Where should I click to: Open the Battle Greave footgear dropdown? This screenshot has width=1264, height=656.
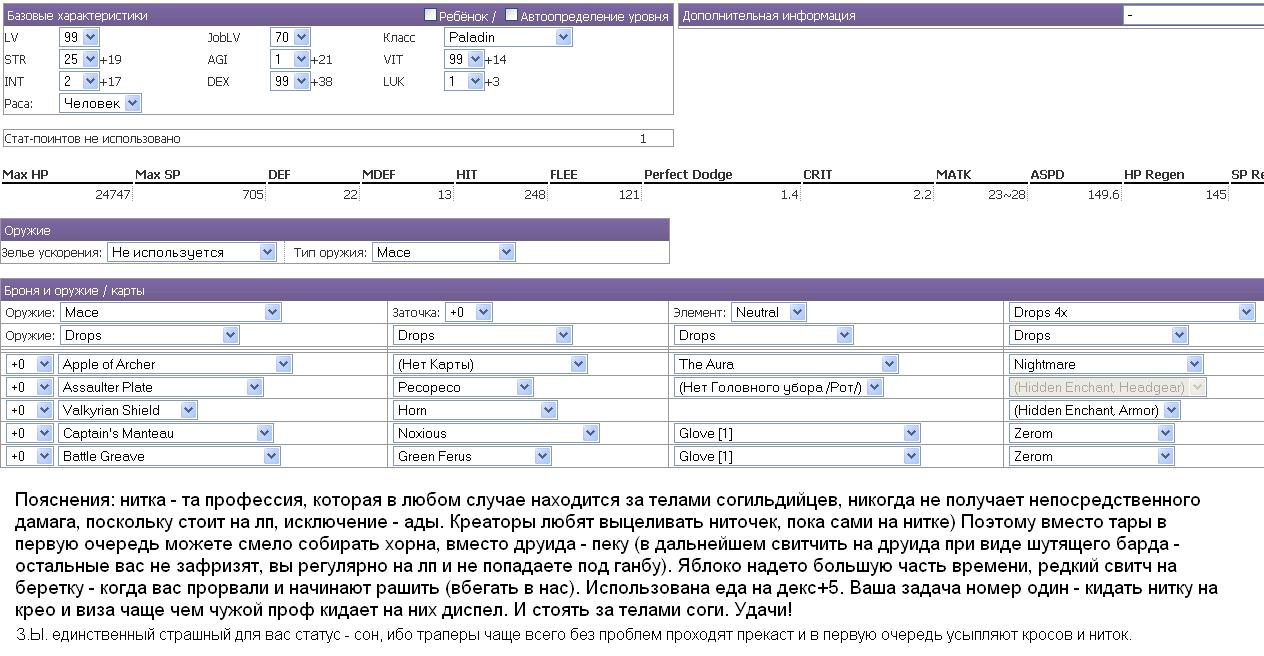169,456
